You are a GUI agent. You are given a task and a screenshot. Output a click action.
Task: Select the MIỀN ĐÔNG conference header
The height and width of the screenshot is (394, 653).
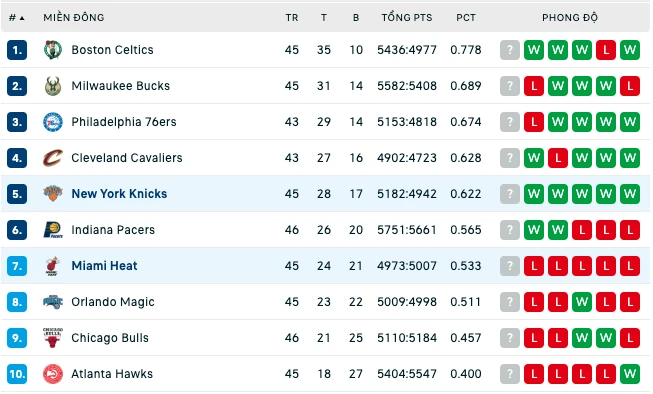pyautogui.click(x=74, y=17)
